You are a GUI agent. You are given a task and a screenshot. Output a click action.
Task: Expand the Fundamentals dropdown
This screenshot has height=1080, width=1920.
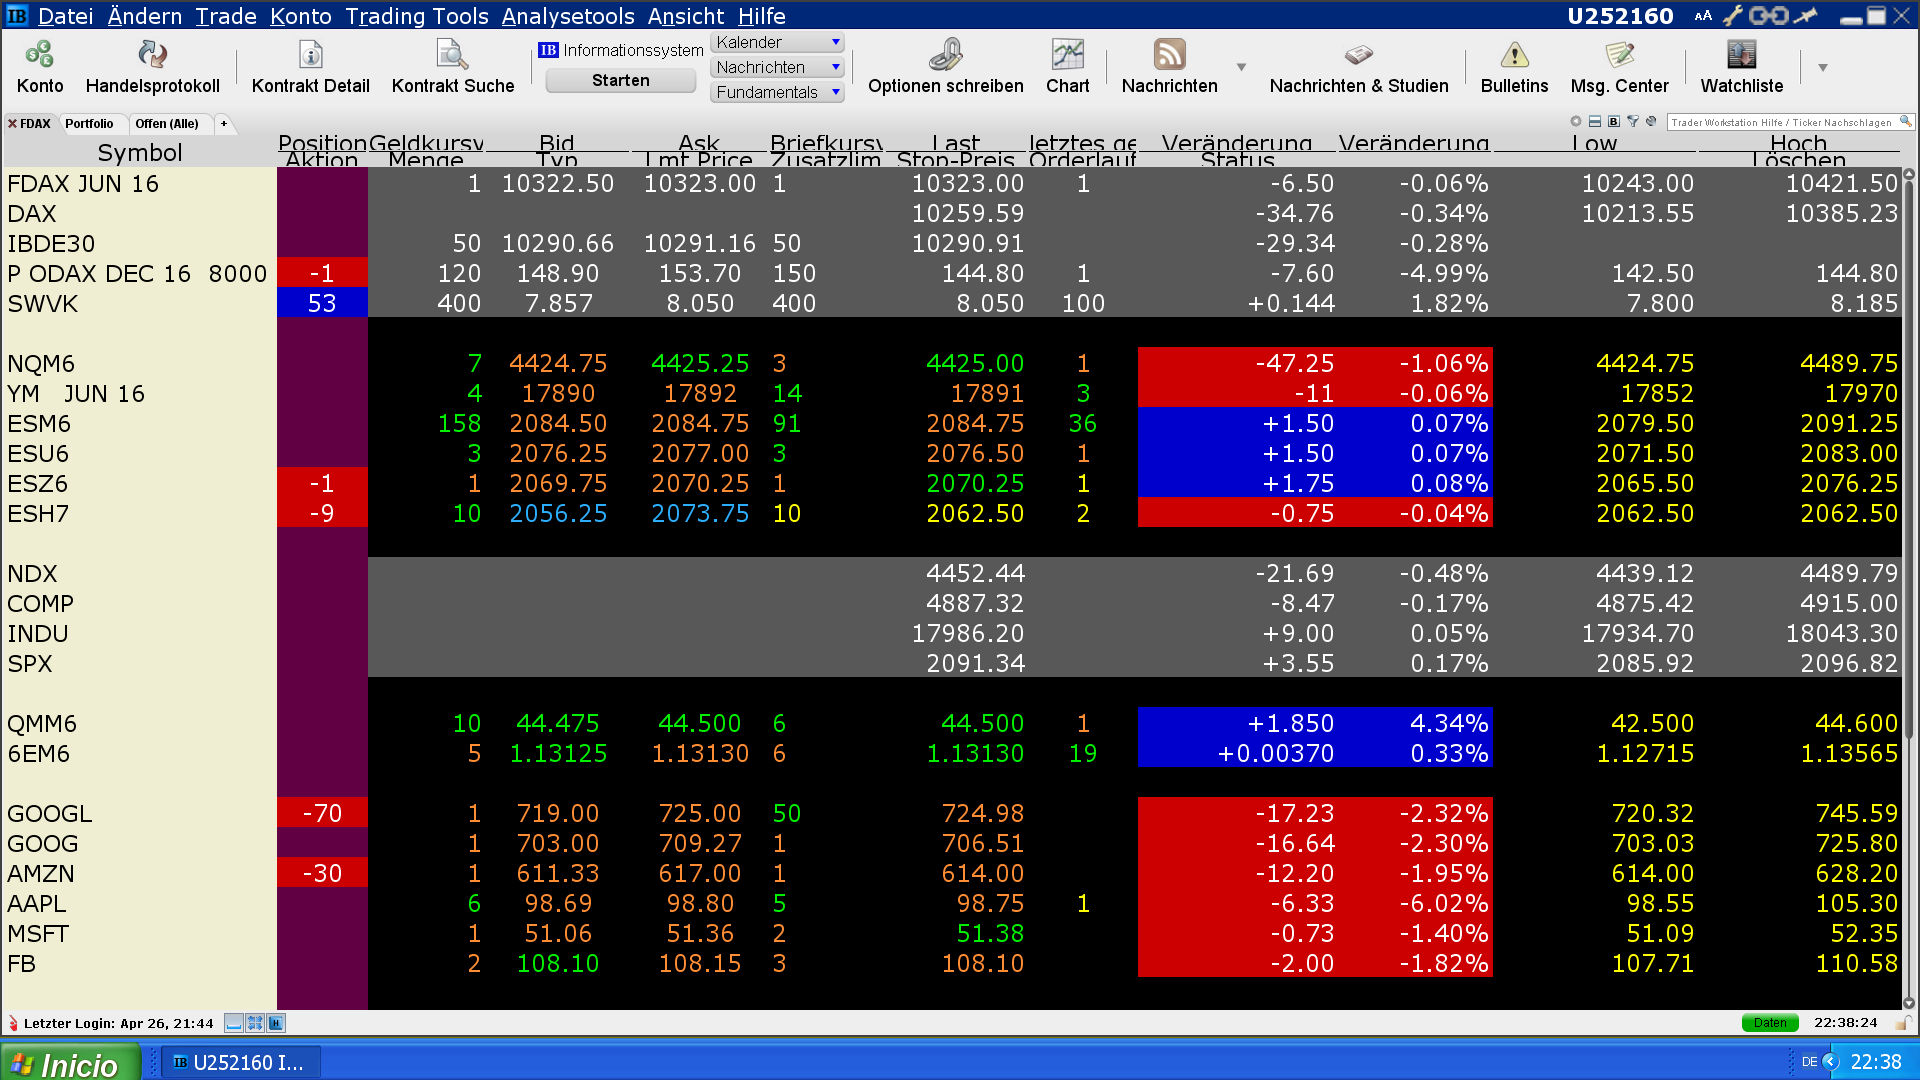point(835,92)
